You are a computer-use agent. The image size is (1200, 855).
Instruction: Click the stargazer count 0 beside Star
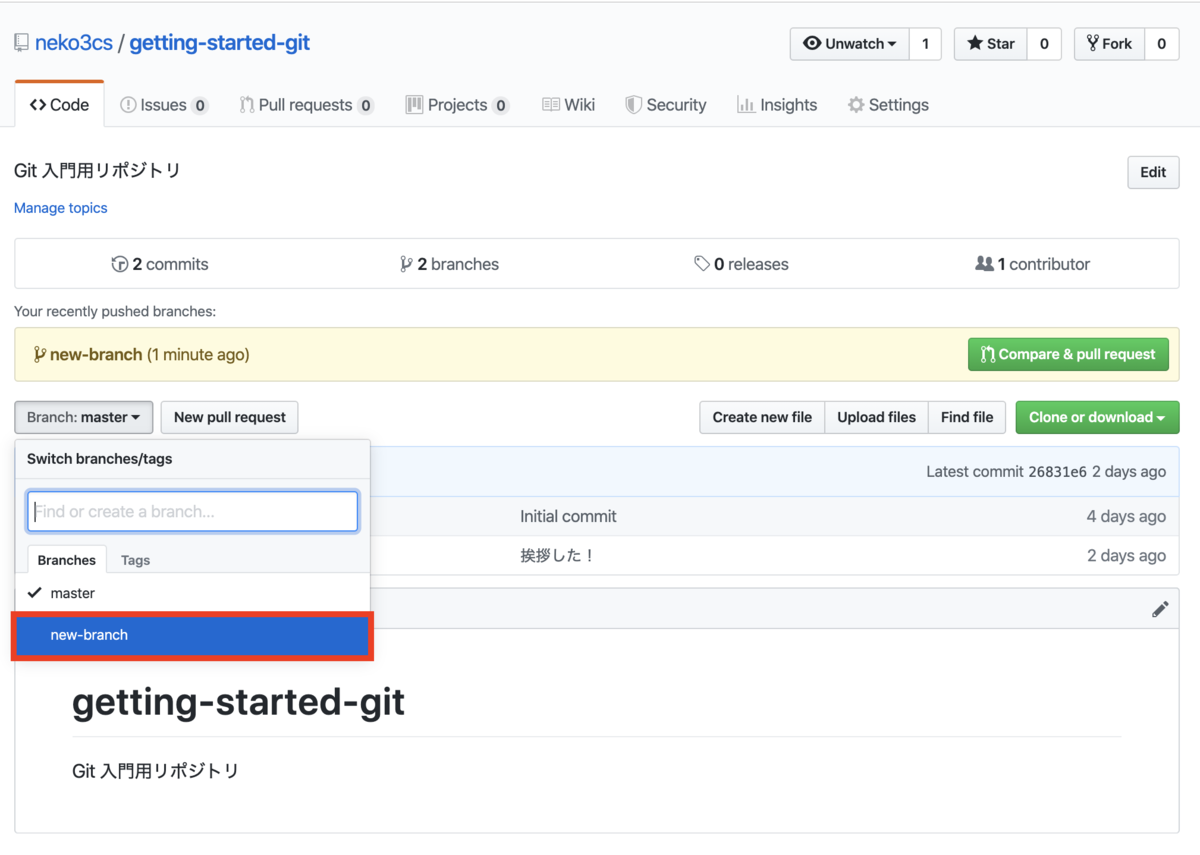(1044, 44)
